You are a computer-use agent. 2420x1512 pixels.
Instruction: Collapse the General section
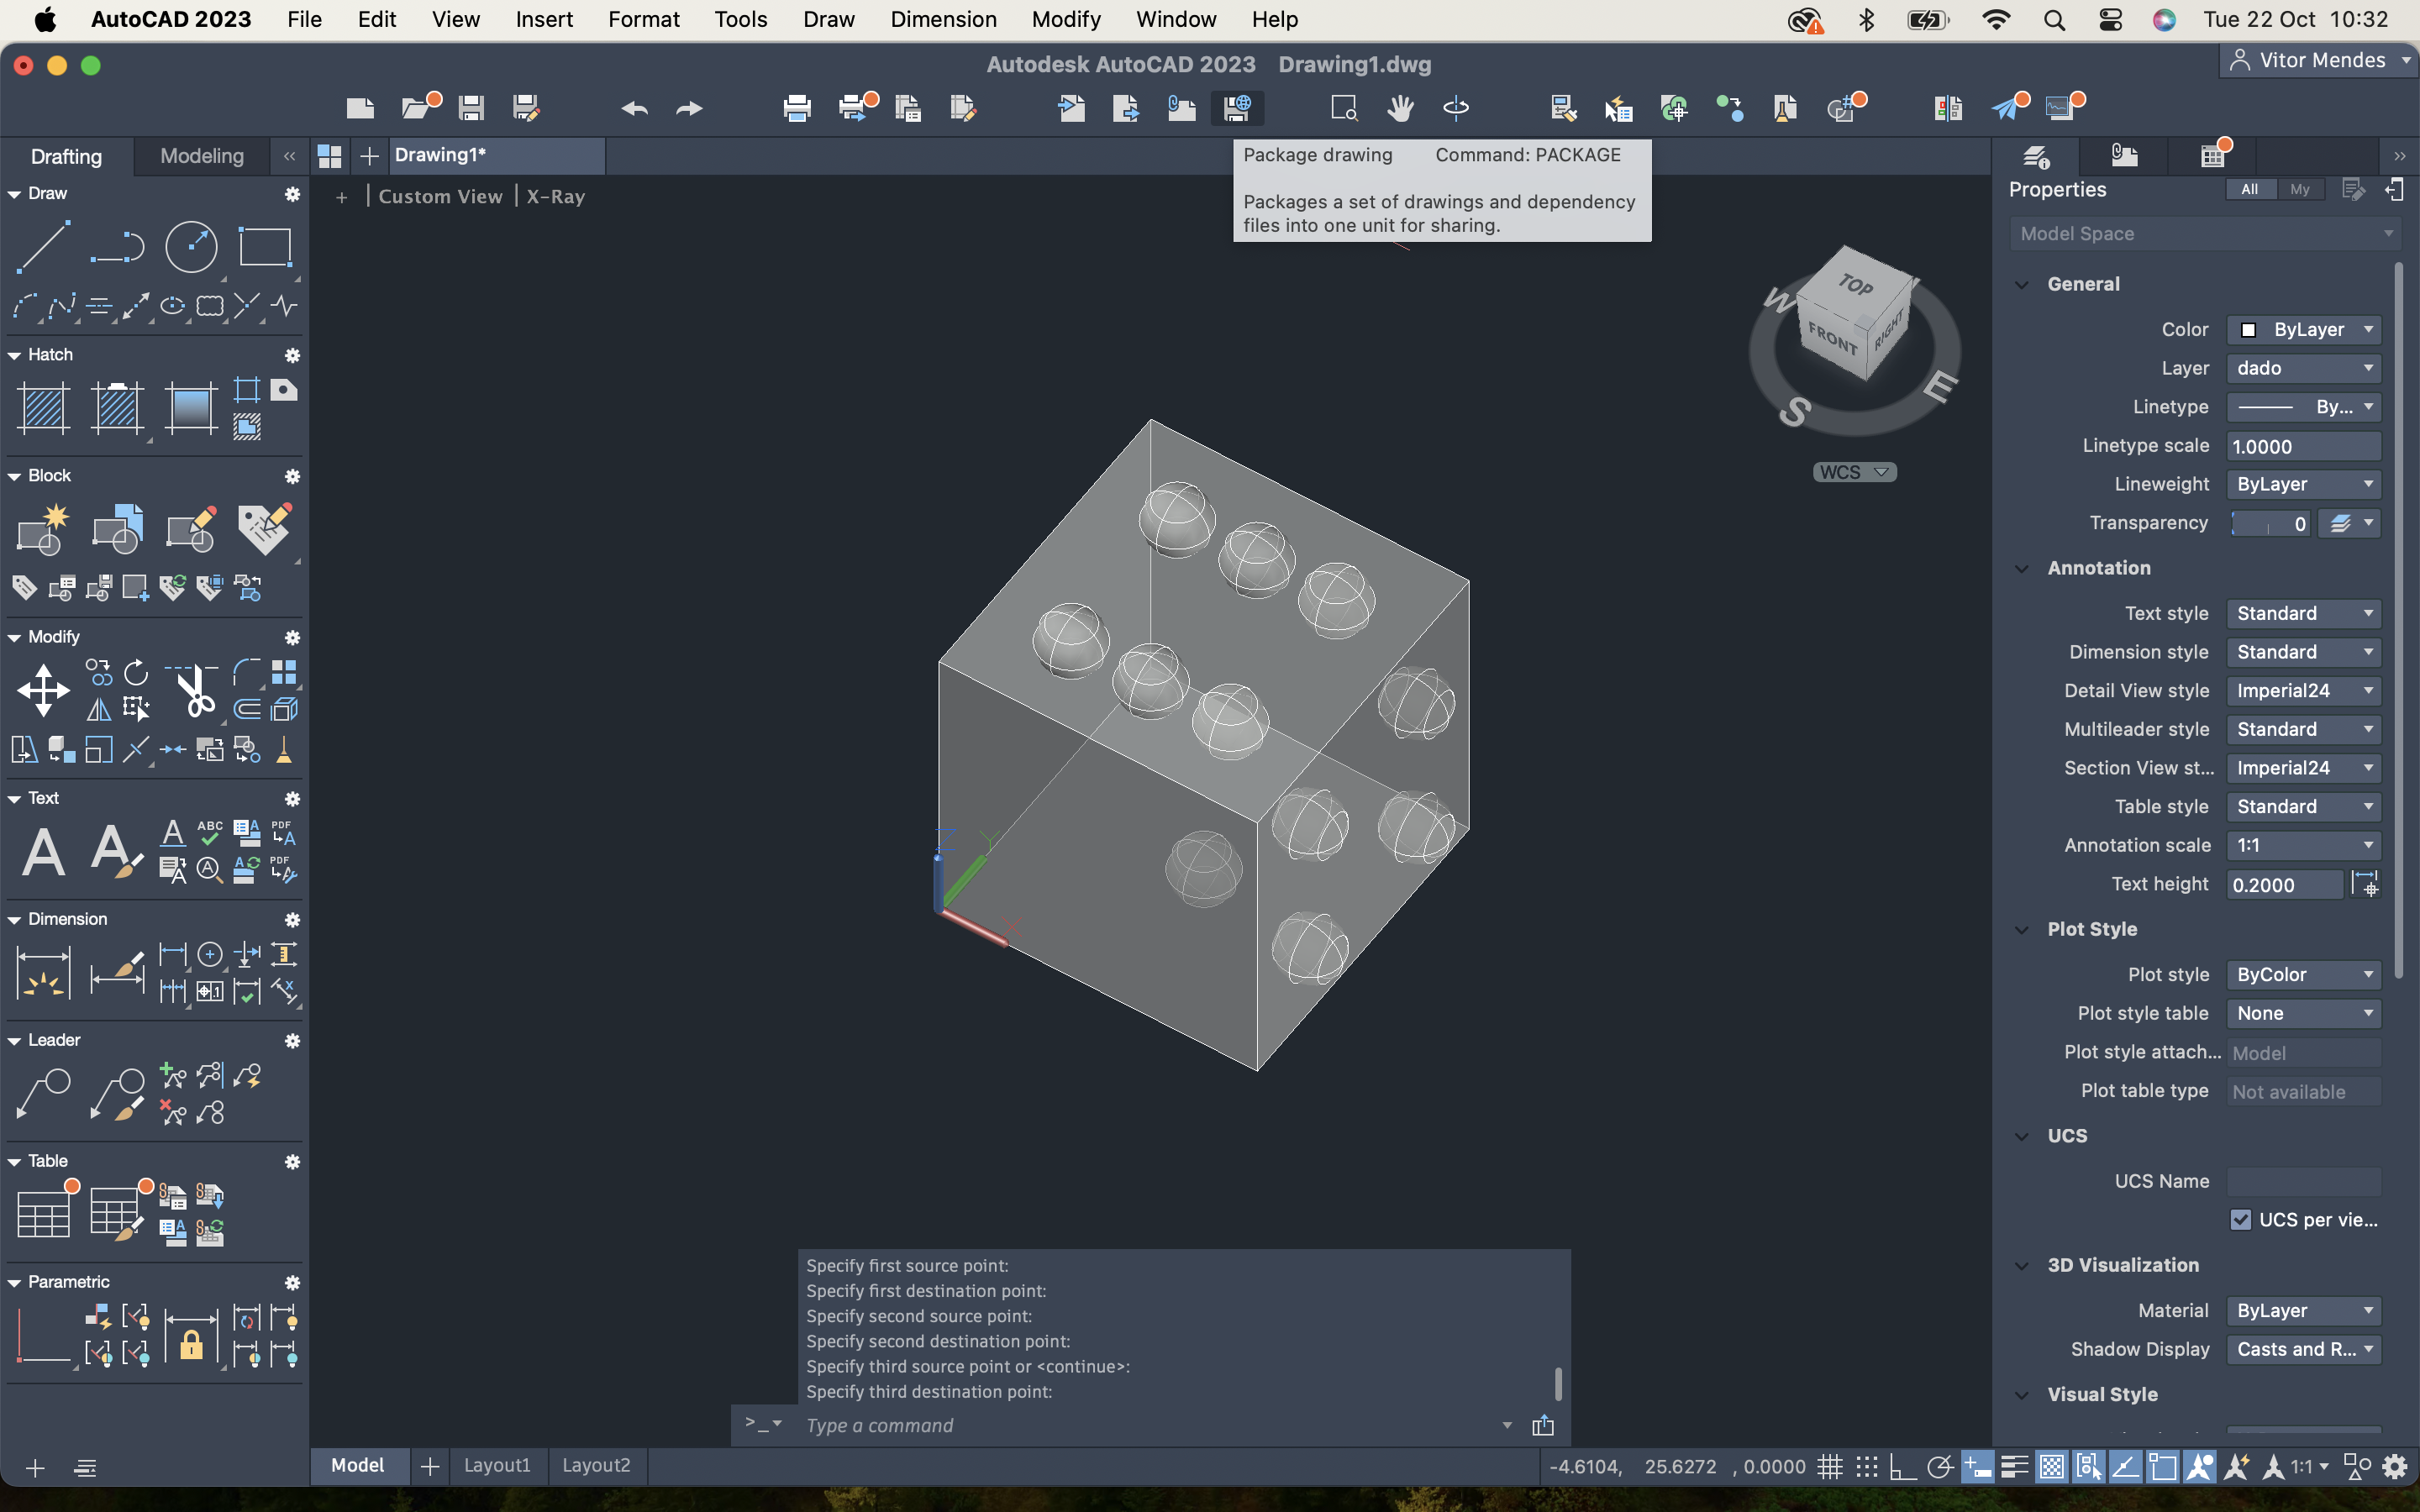[x=2022, y=284]
